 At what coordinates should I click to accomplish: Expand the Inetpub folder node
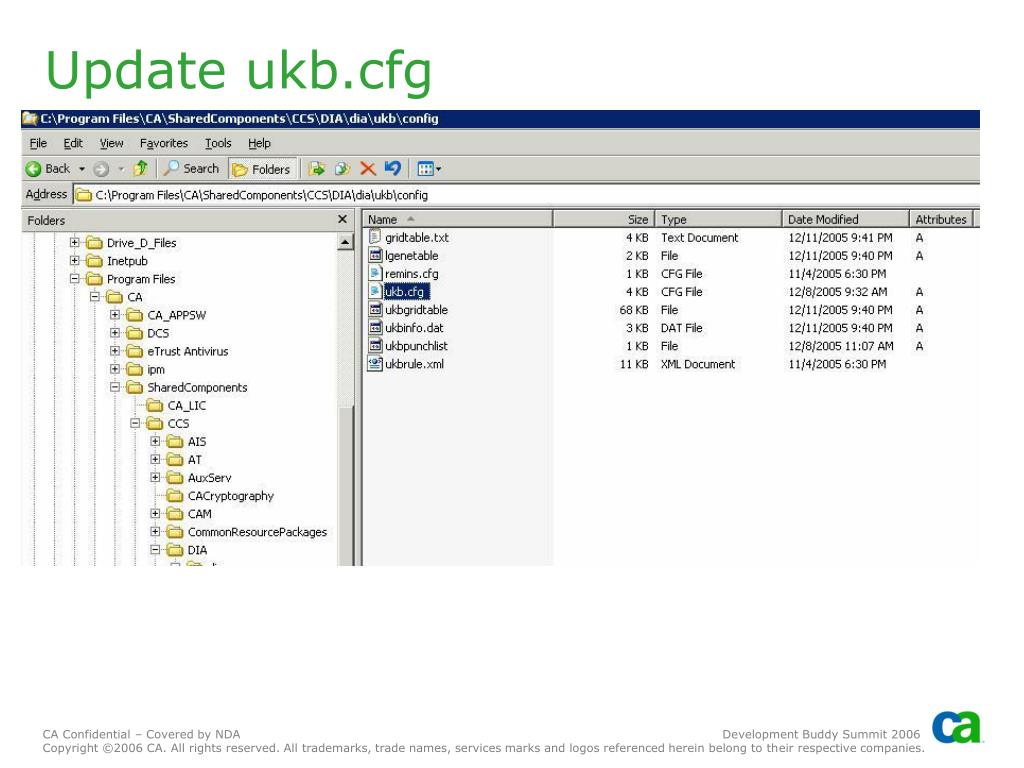(x=74, y=261)
